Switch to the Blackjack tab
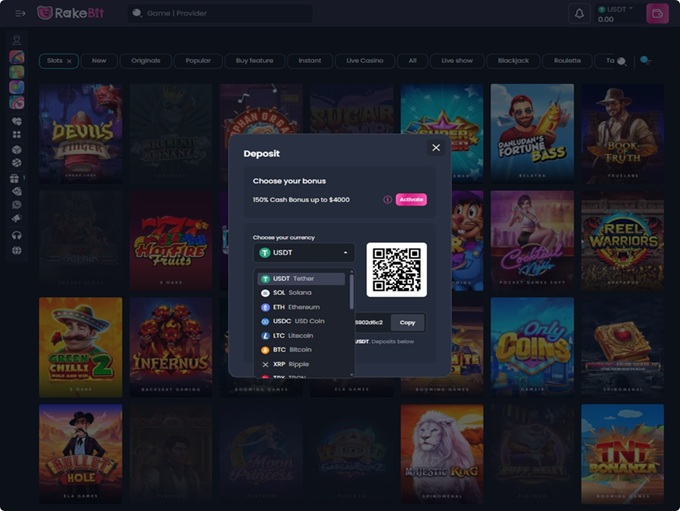The width and height of the screenshot is (680, 511). click(513, 61)
